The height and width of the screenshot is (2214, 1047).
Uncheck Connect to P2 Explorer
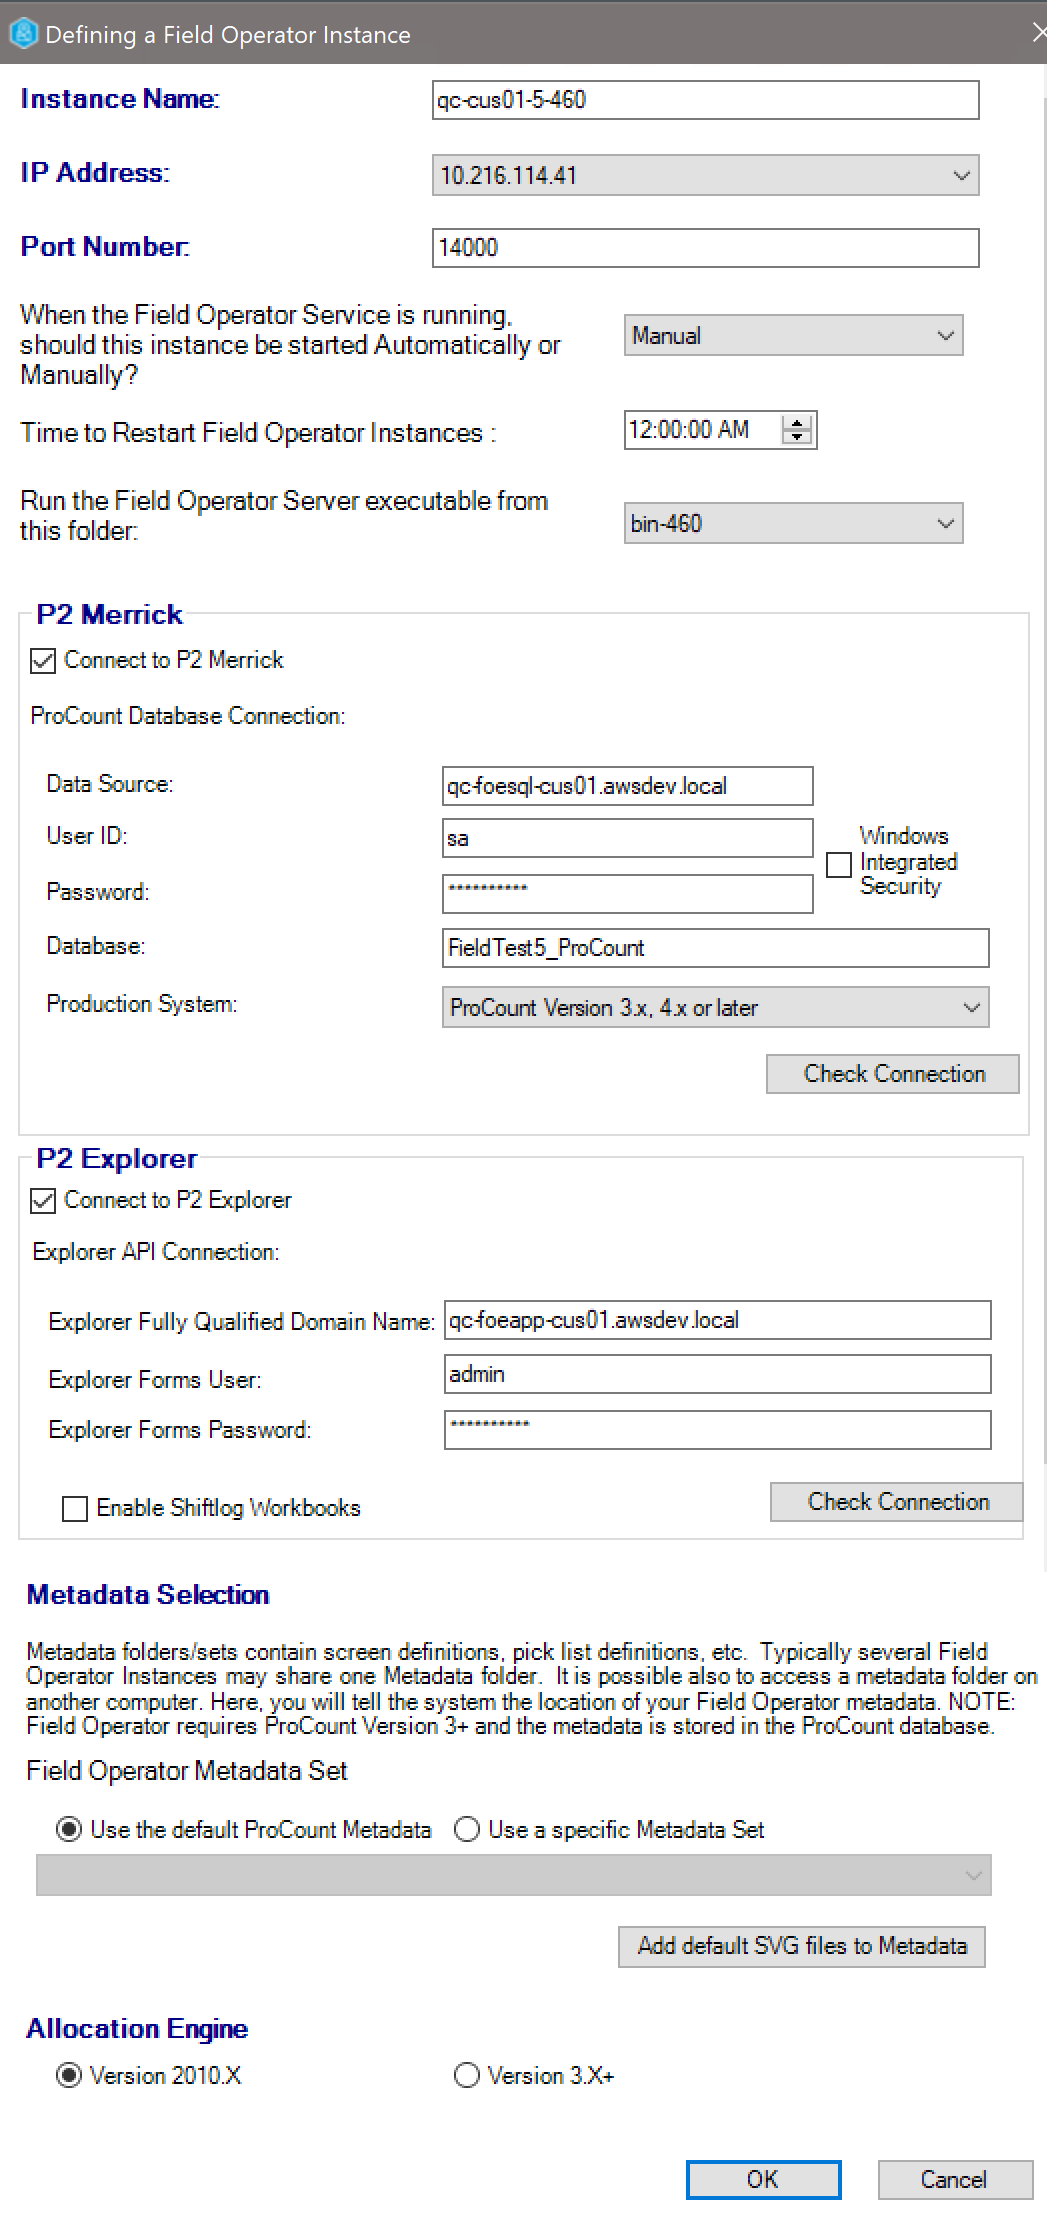pyautogui.click(x=43, y=1201)
